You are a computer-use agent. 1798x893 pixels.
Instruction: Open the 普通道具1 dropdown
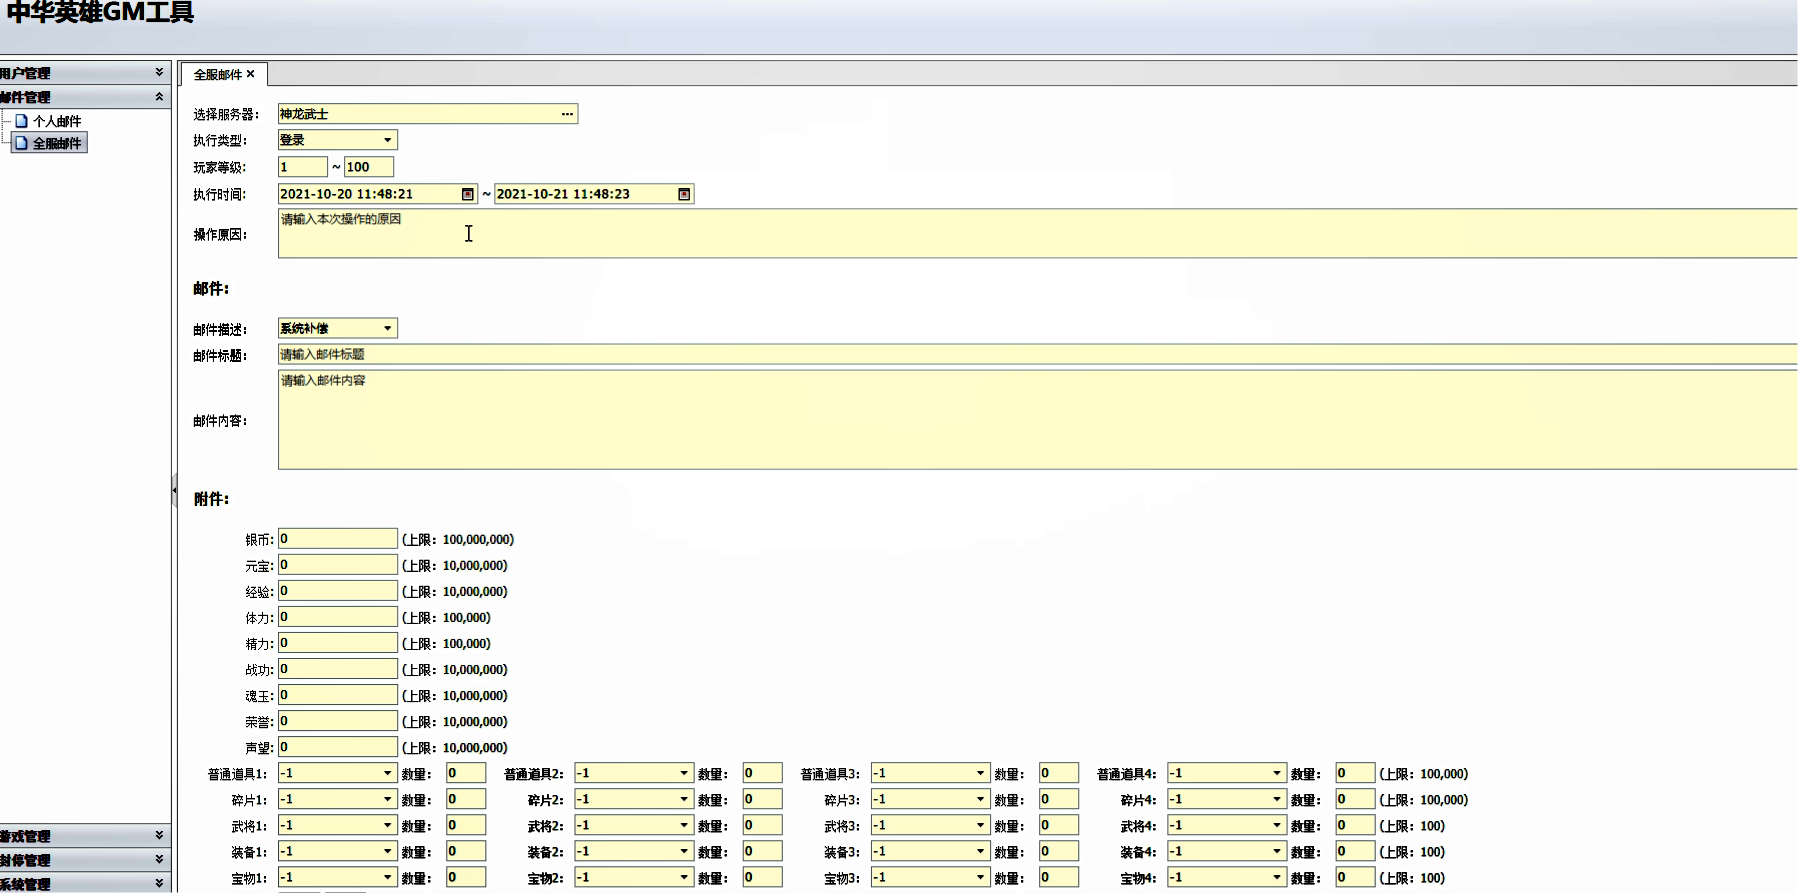pos(387,773)
